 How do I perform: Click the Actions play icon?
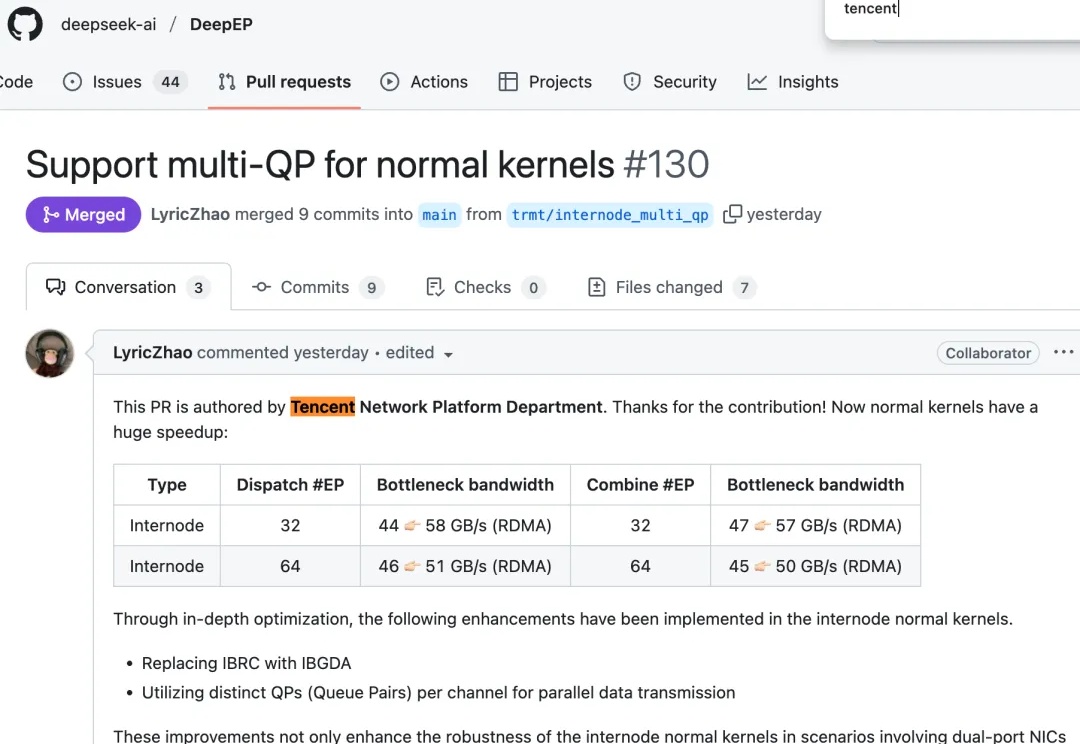389,82
